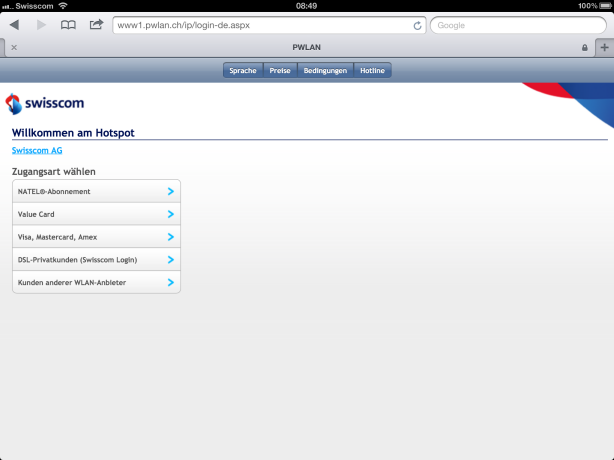Choose NATEL®-Abonnement access type

click(x=96, y=191)
